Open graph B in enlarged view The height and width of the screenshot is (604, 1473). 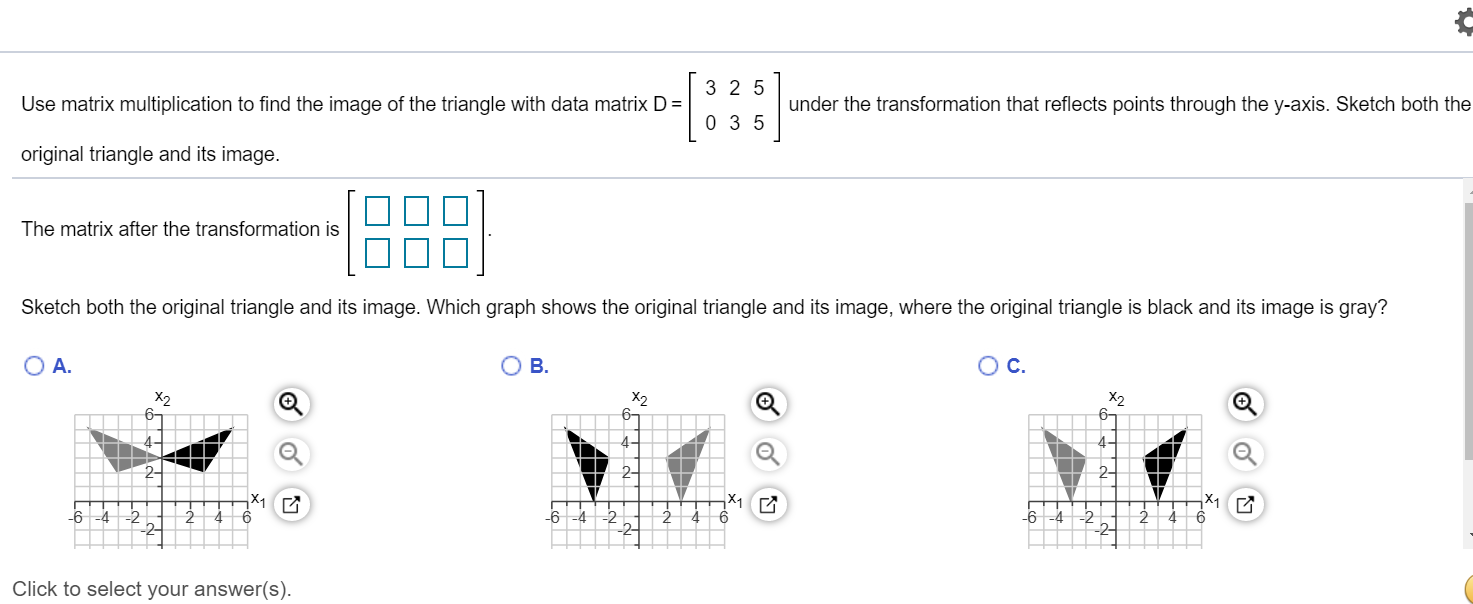click(x=767, y=504)
